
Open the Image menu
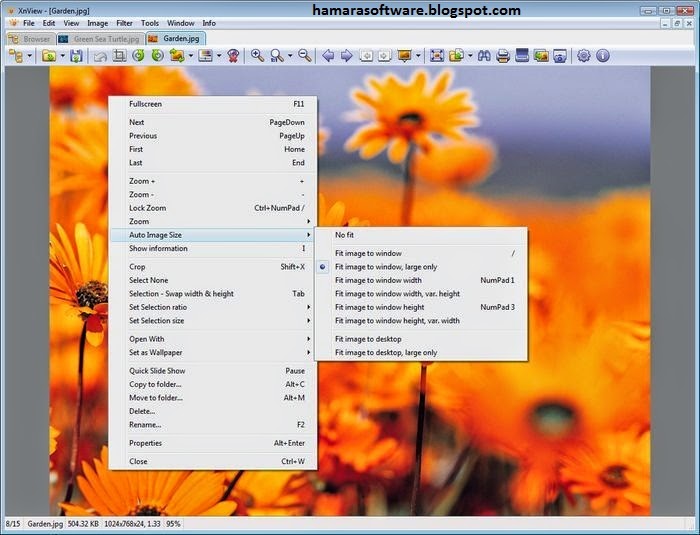(97, 23)
